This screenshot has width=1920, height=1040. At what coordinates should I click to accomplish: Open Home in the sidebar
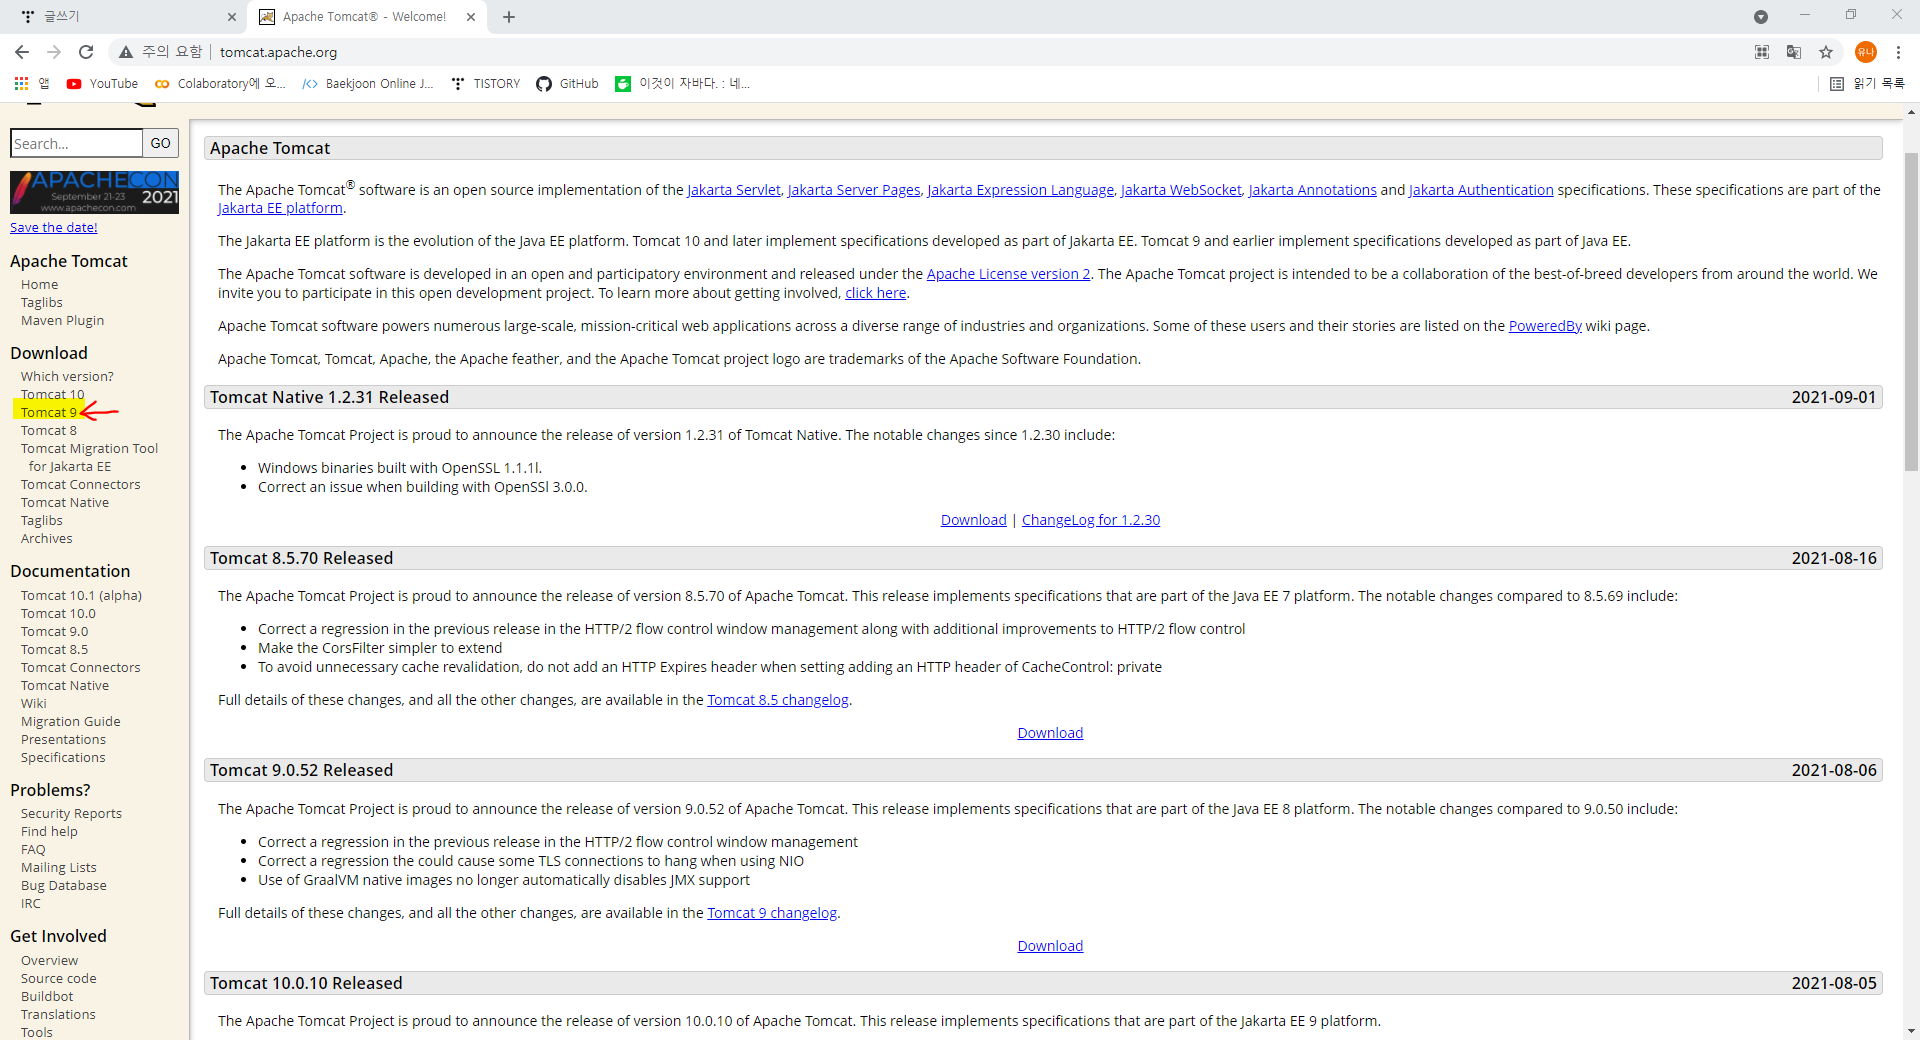click(39, 284)
